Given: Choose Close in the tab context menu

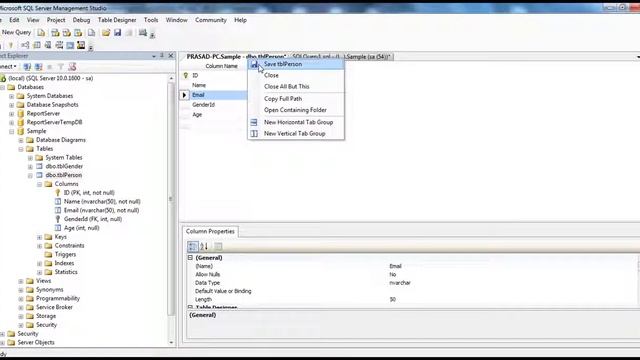Looking at the screenshot, I should click(x=296, y=75).
